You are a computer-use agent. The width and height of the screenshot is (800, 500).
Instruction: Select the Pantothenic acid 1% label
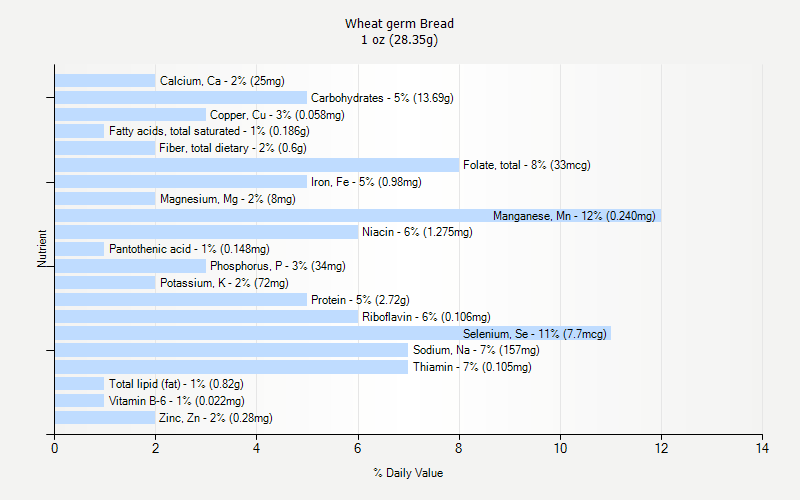189,249
